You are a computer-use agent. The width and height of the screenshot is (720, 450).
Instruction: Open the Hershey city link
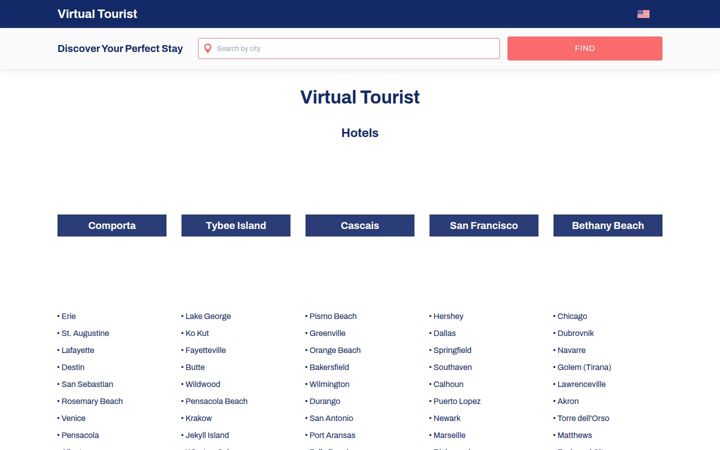point(449,316)
